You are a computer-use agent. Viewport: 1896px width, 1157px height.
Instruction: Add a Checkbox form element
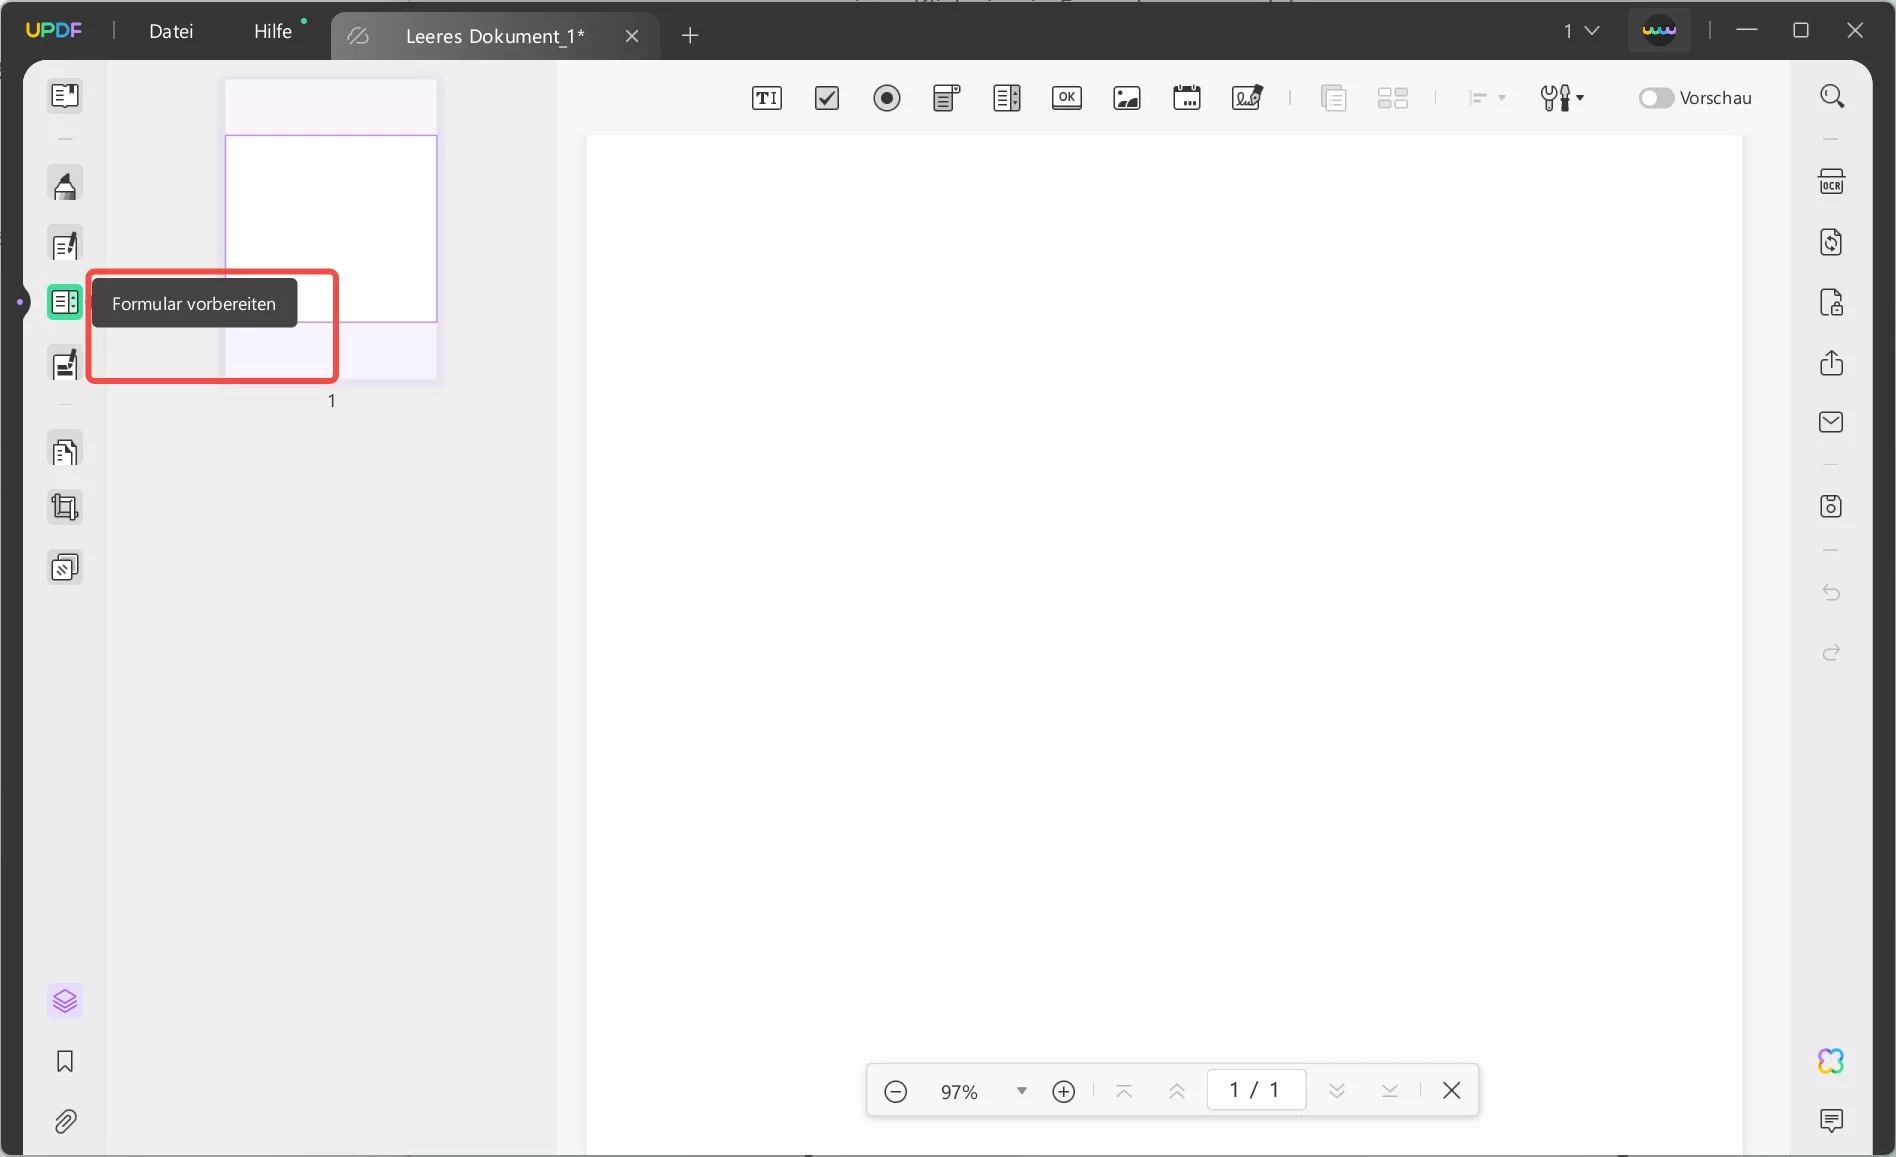(827, 98)
